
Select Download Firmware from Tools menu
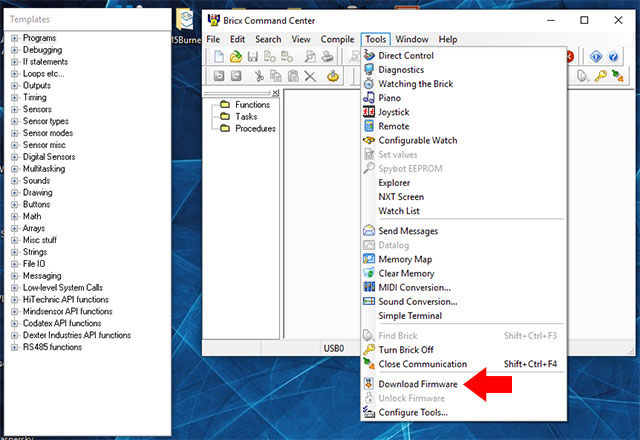coord(417,384)
